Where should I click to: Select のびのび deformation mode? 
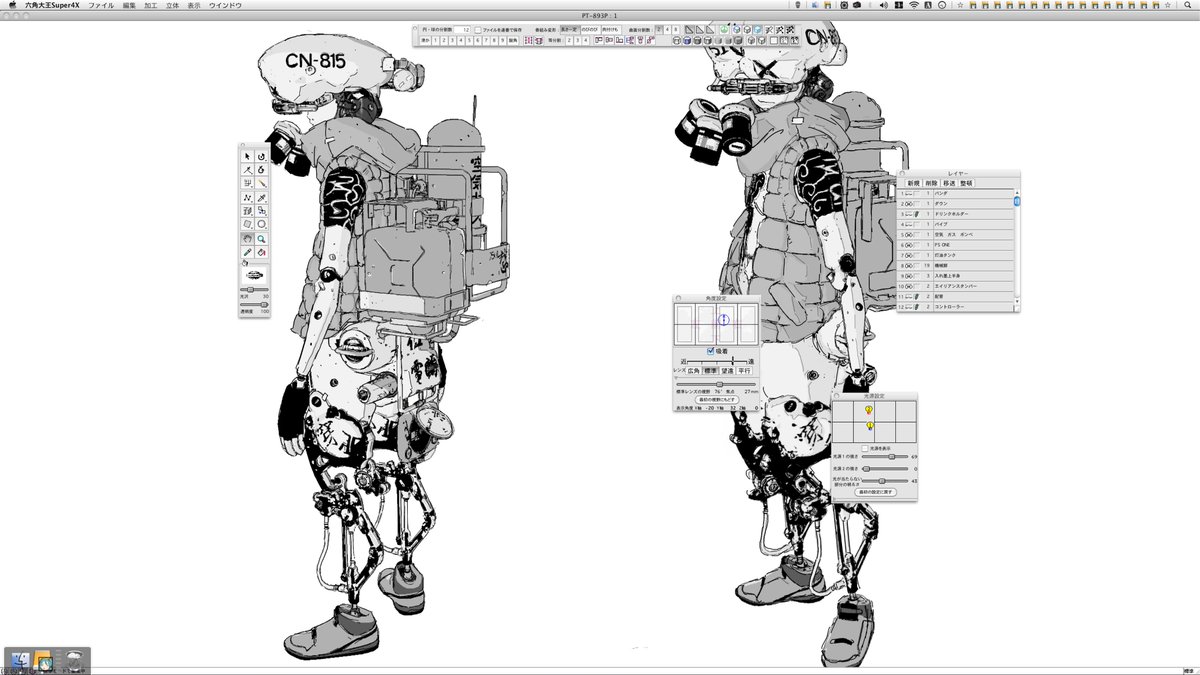coord(590,30)
